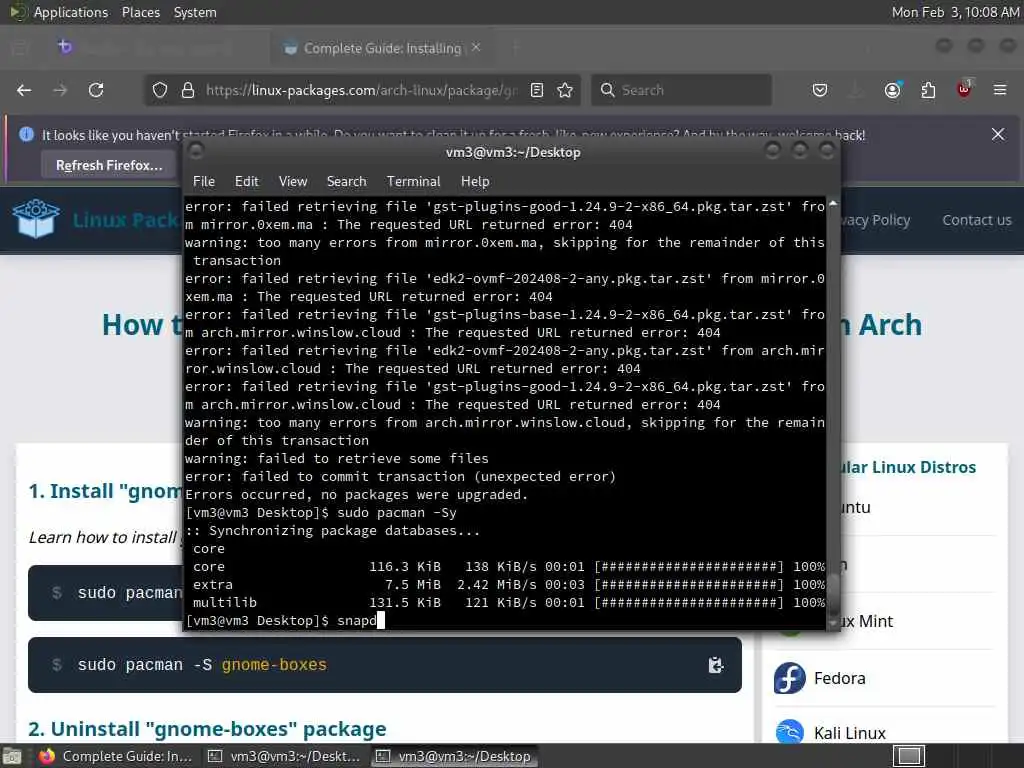Image resolution: width=1024 pixels, height=768 pixels.
Task: Click terminal prompt line with snapd
Action: click(x=285, y=620)
